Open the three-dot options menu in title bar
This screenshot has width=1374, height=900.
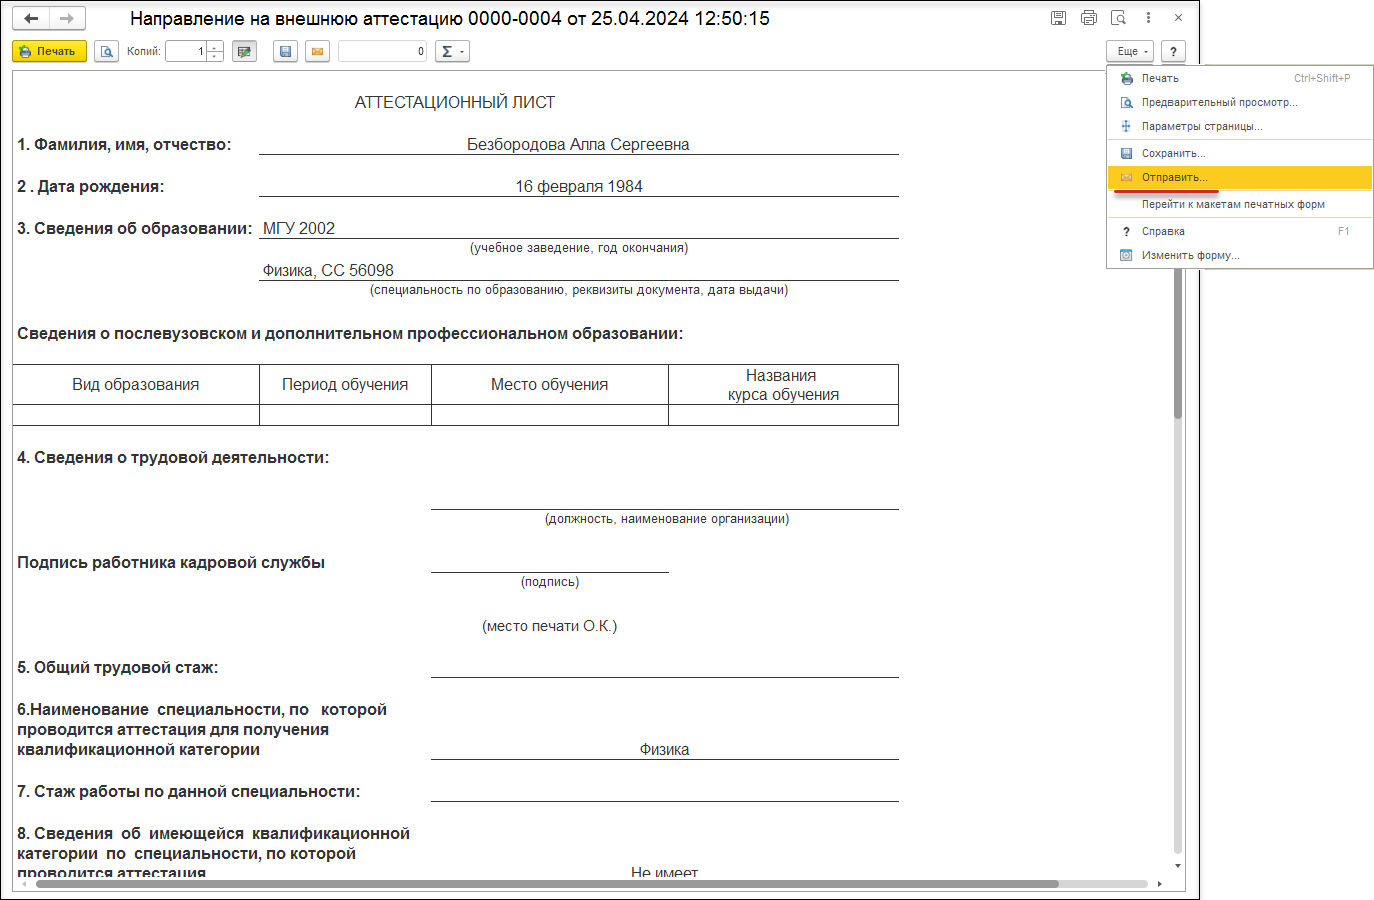click(1149, 18)
